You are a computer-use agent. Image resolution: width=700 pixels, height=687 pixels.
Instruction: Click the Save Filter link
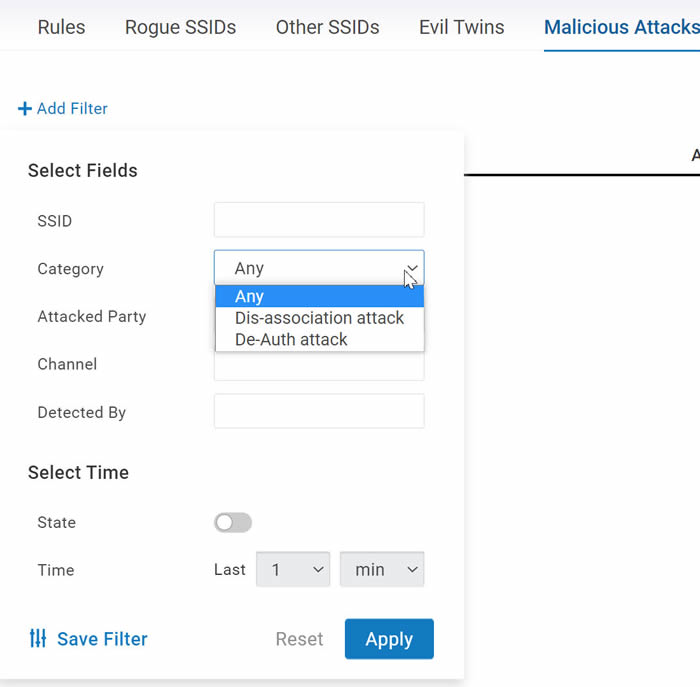pos(102,639)
